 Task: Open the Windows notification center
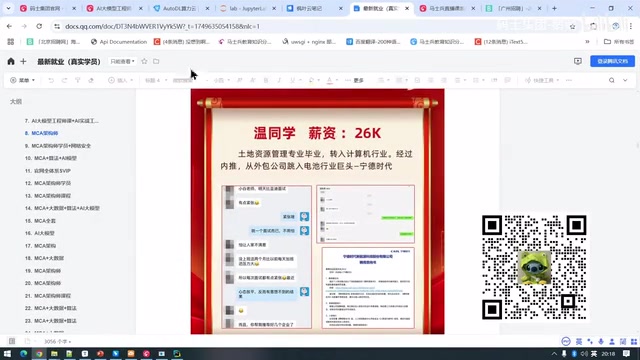[x=626, y=353]
